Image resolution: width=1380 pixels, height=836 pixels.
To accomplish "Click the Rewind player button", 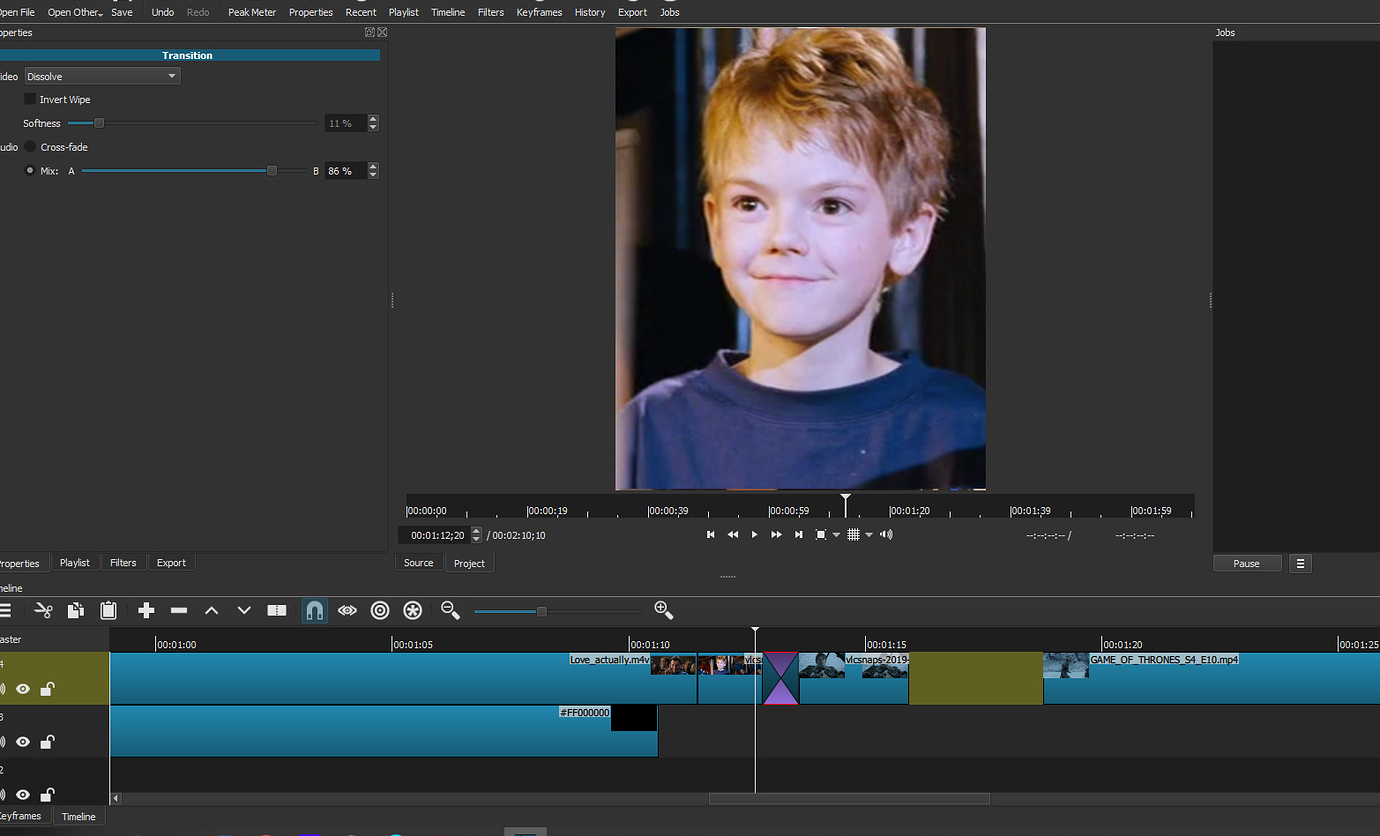I will coord(733,535).
